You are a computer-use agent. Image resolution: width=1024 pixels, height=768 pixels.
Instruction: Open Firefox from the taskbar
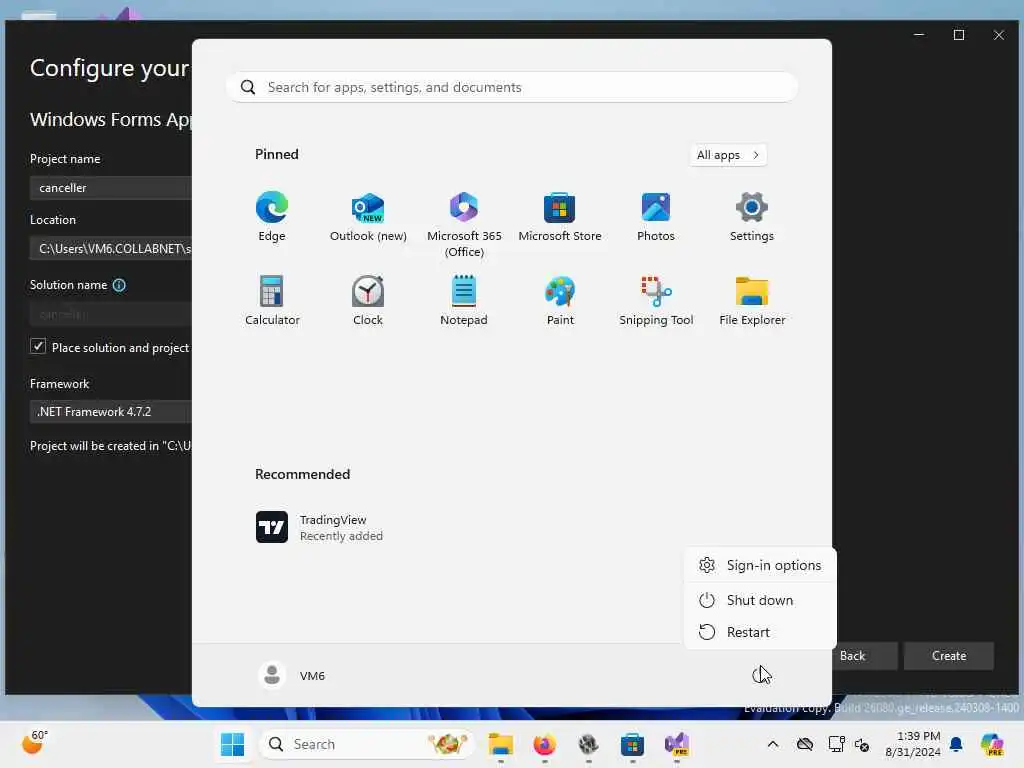[545, 744]
